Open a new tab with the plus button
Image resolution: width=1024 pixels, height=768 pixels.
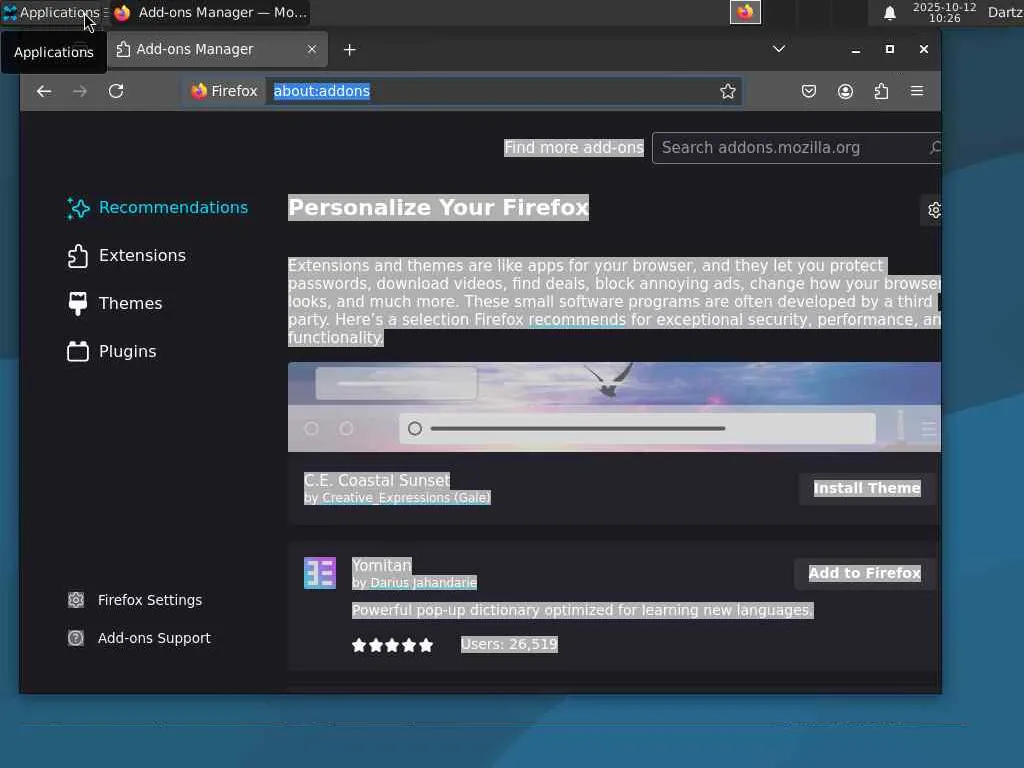point(349,50)
